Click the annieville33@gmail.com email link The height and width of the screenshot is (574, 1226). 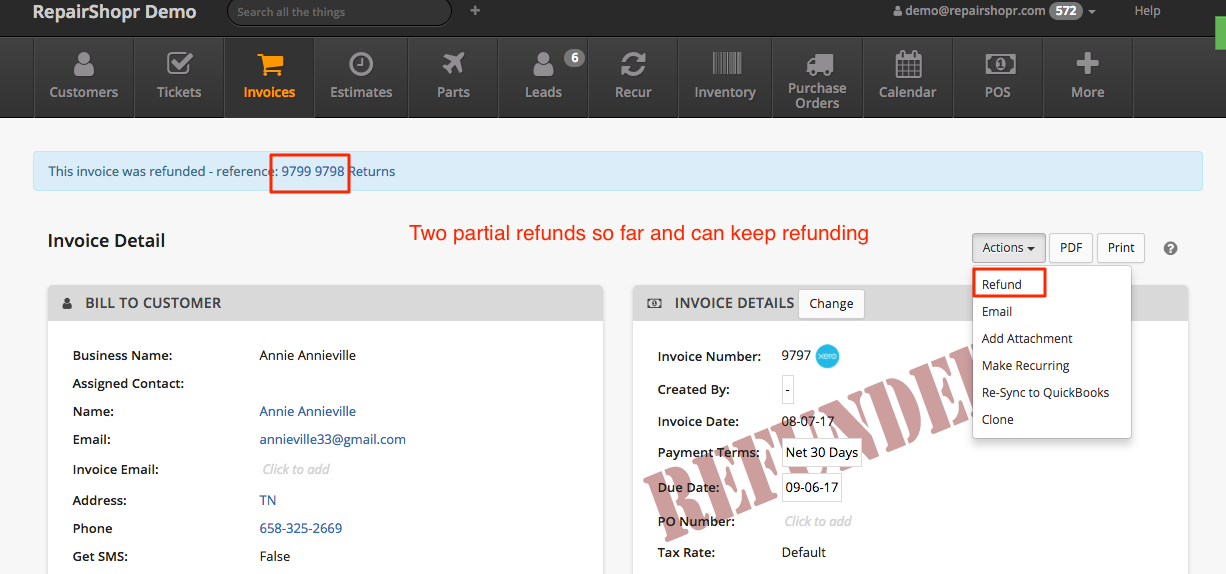coord(333,439)
